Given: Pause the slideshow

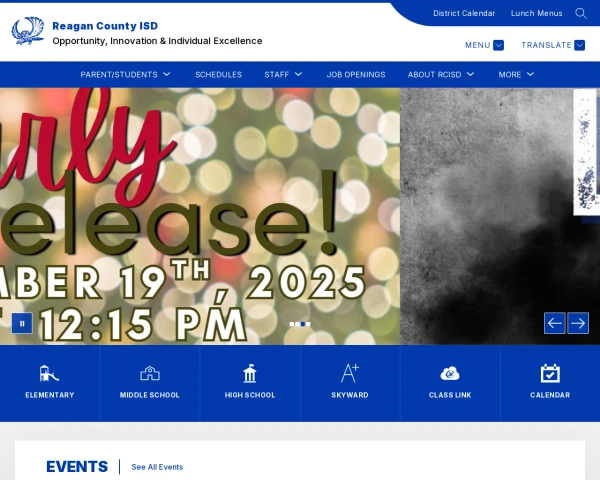Looking at the screenshot, I should point(22,323).
